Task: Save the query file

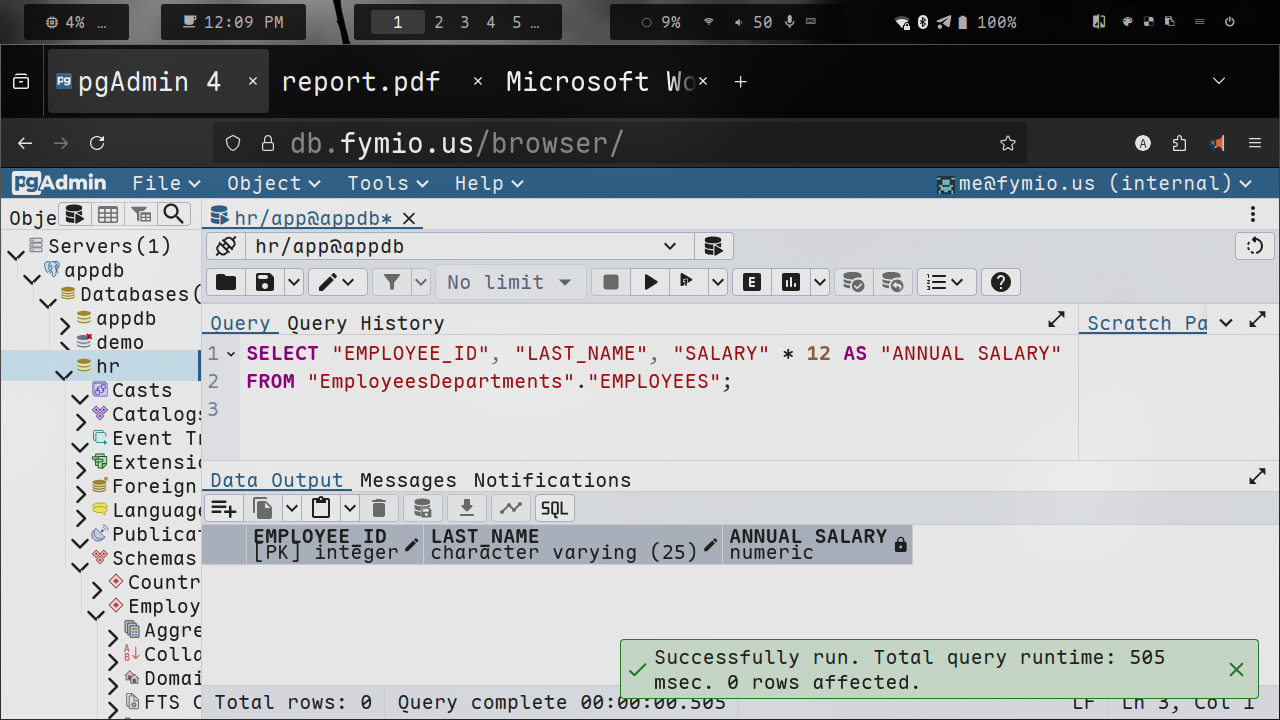Action: 264,283
